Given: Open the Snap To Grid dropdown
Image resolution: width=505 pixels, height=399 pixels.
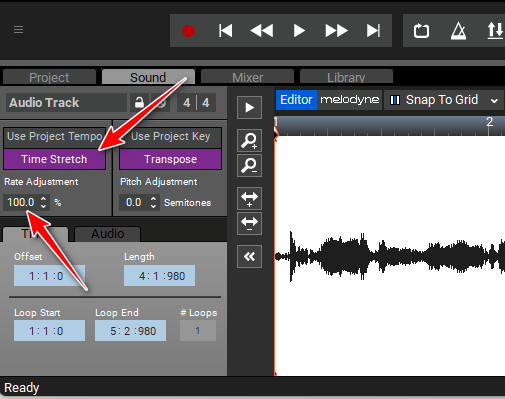Looking at the screenshot, I should (444, 100).
